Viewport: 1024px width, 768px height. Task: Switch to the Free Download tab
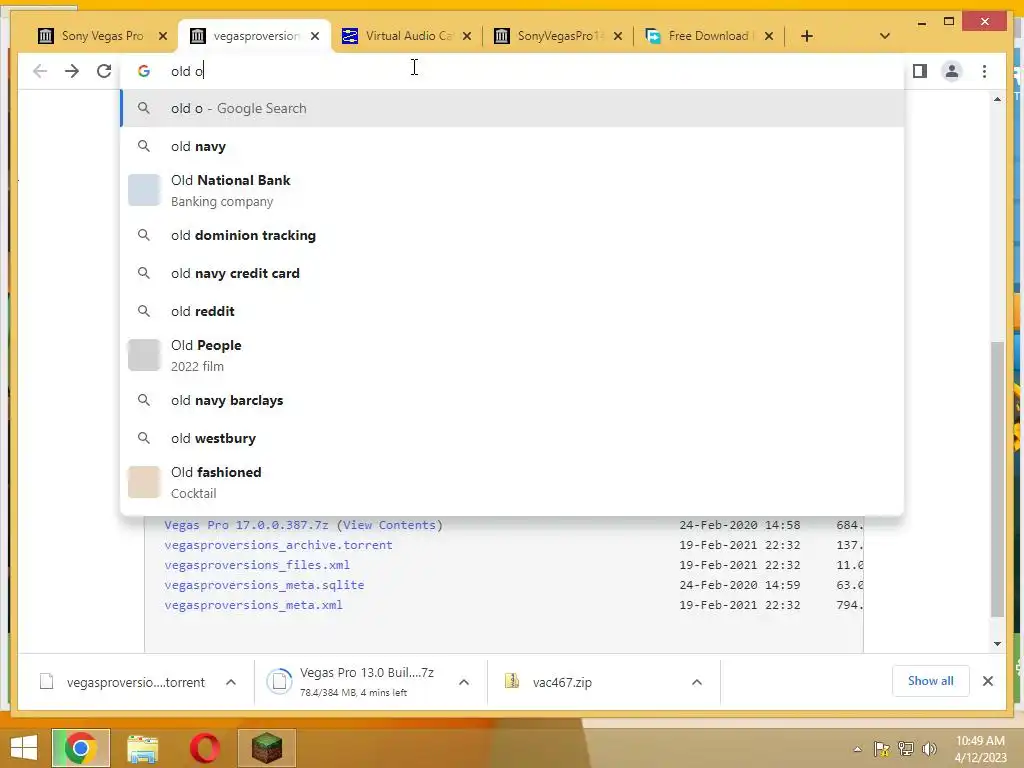709,36
